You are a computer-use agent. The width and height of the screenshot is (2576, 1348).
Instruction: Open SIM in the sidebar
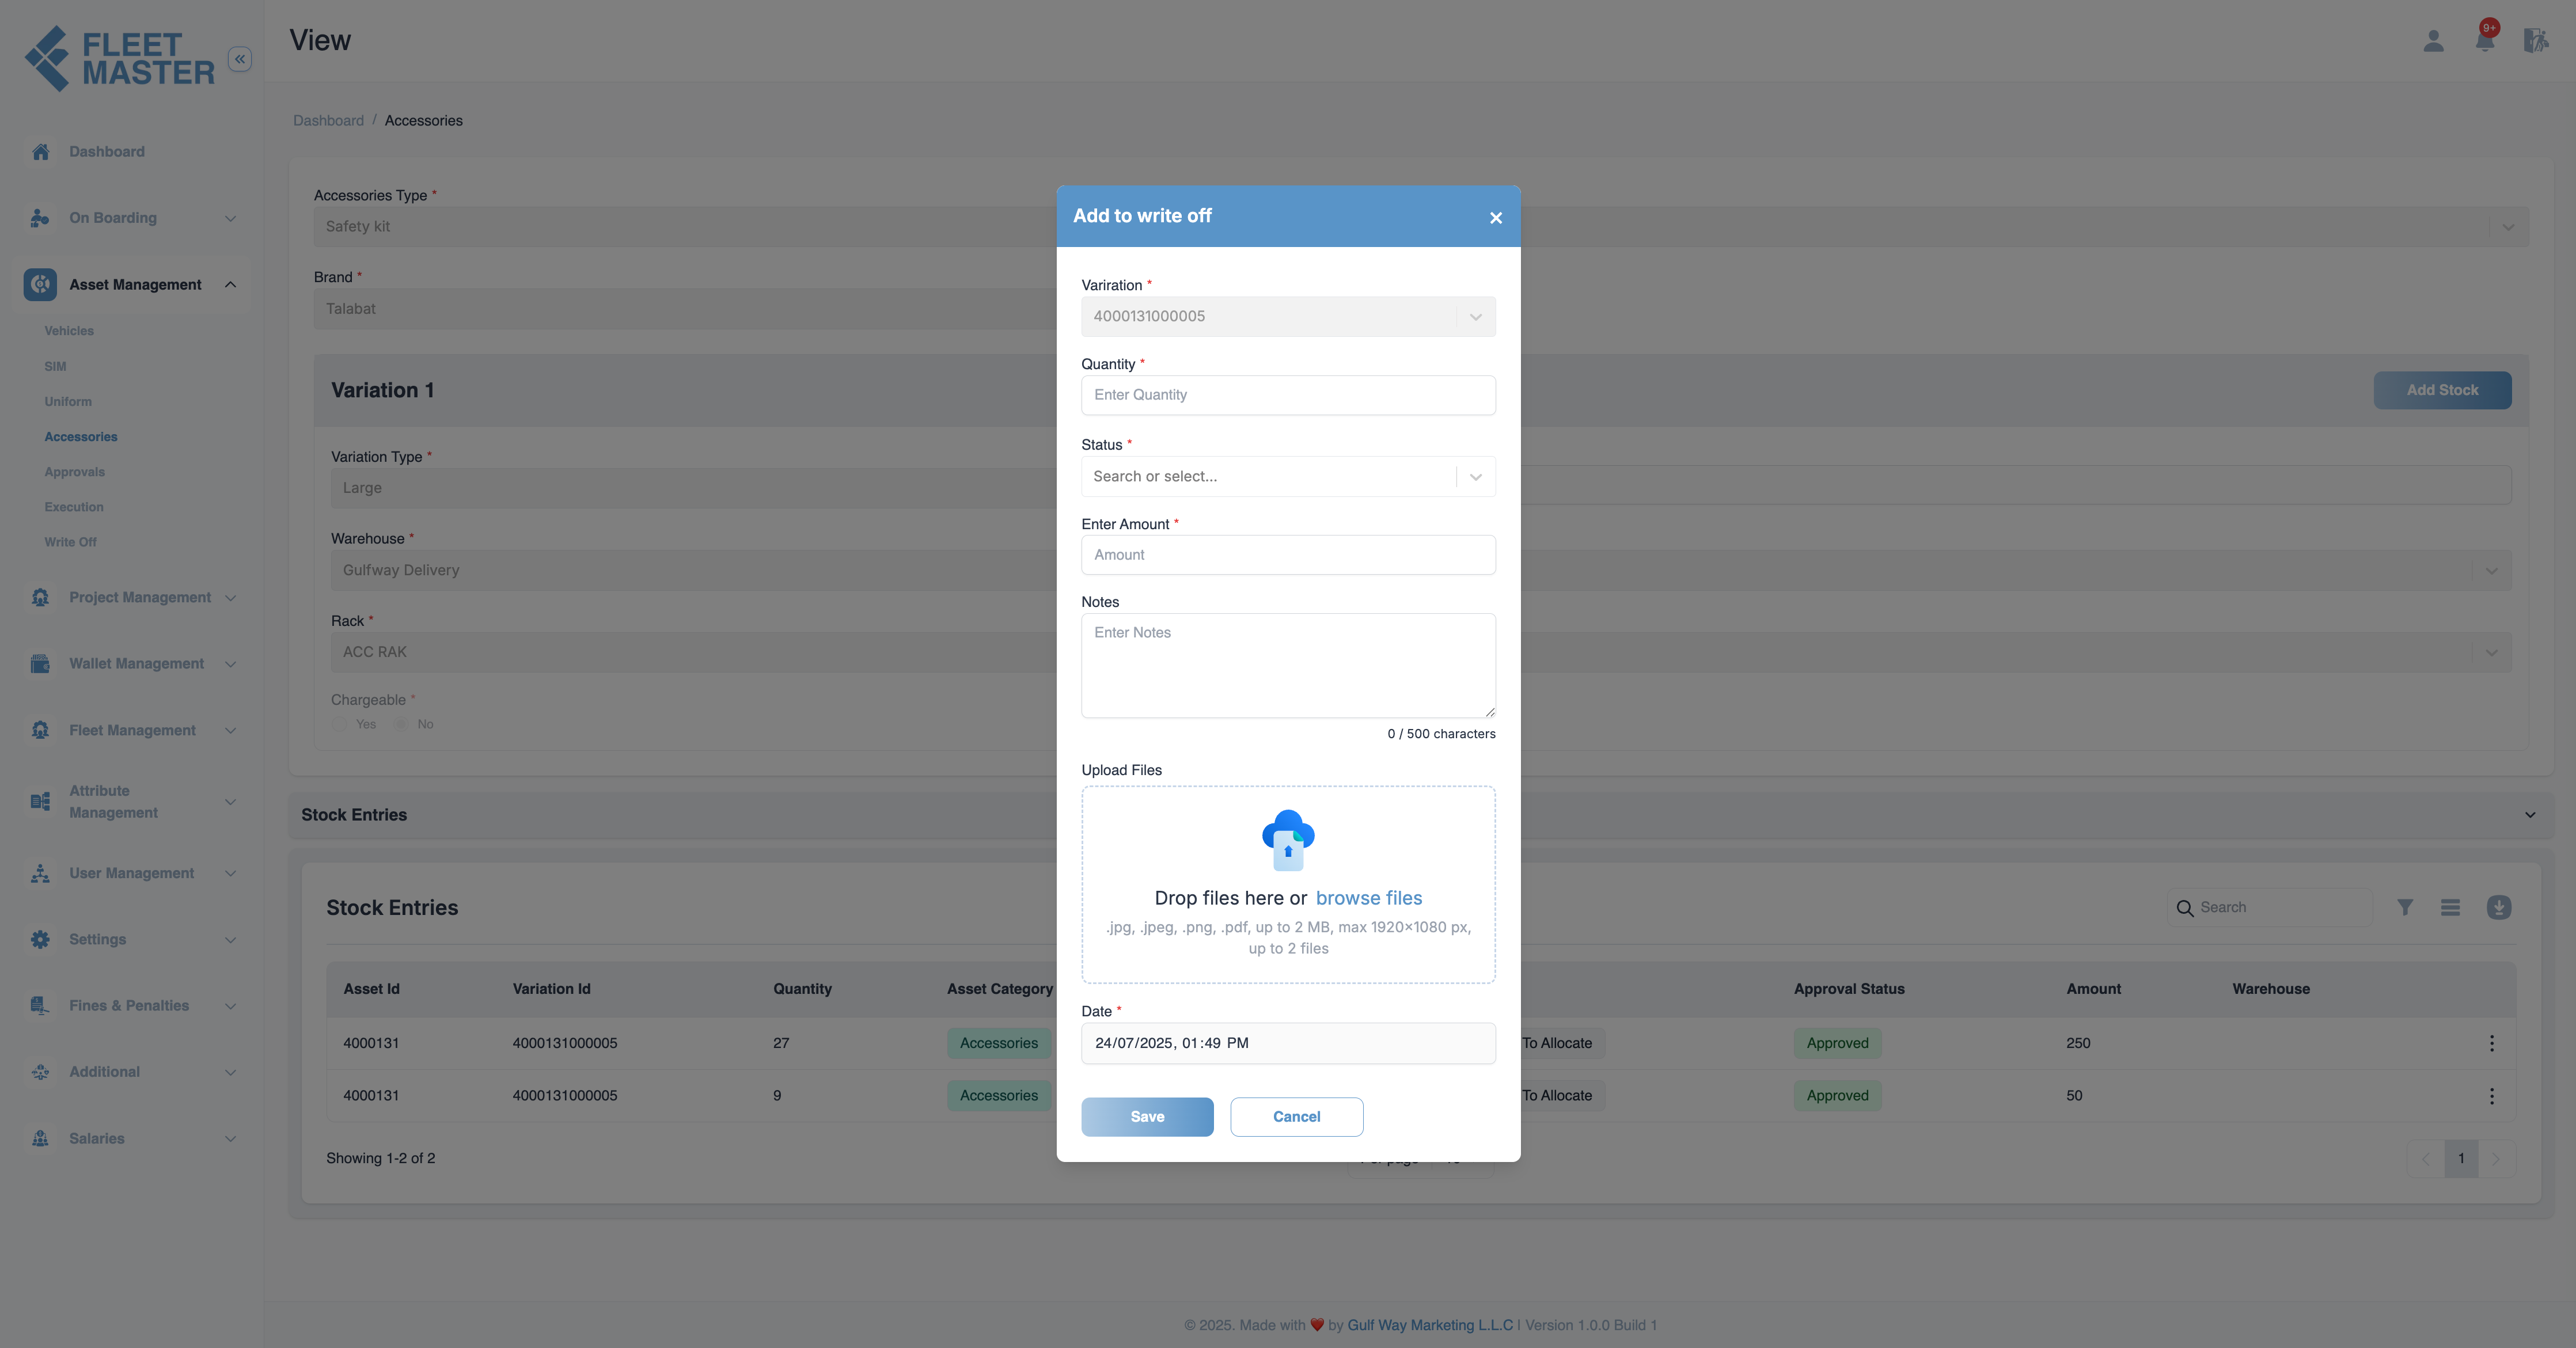click(x=55, y=367)
